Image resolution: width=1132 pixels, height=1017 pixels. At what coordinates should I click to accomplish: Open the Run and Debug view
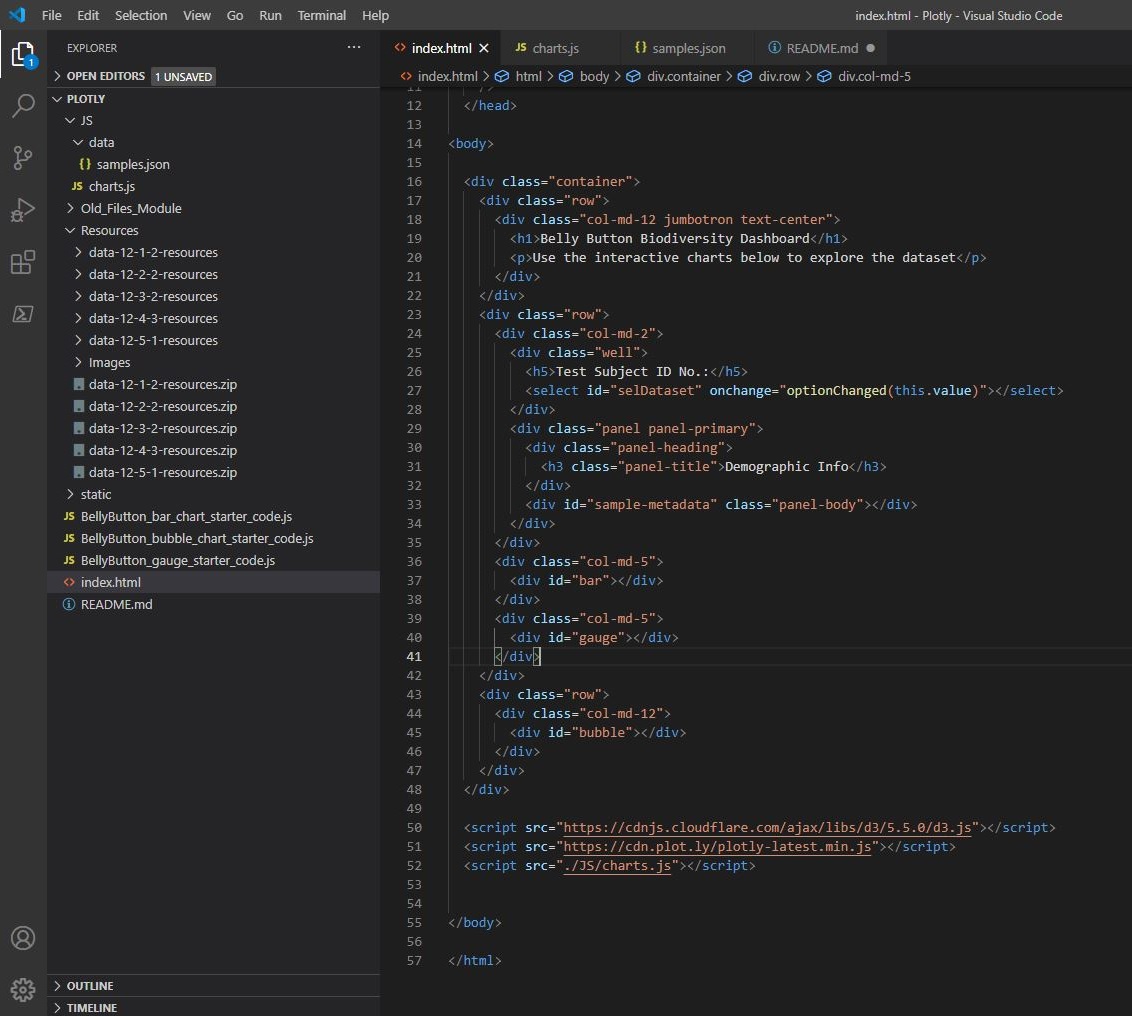click(x=23, y=210)
